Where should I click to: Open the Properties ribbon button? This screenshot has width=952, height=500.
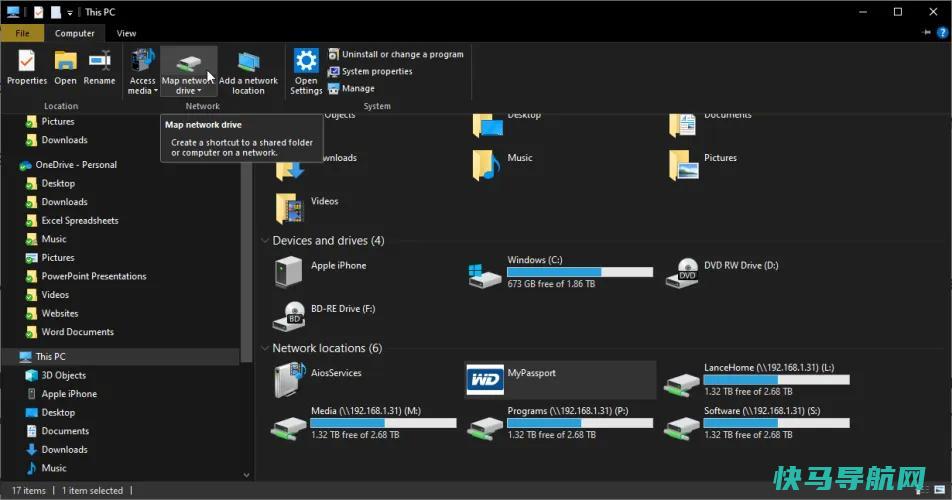coord(27,68)
